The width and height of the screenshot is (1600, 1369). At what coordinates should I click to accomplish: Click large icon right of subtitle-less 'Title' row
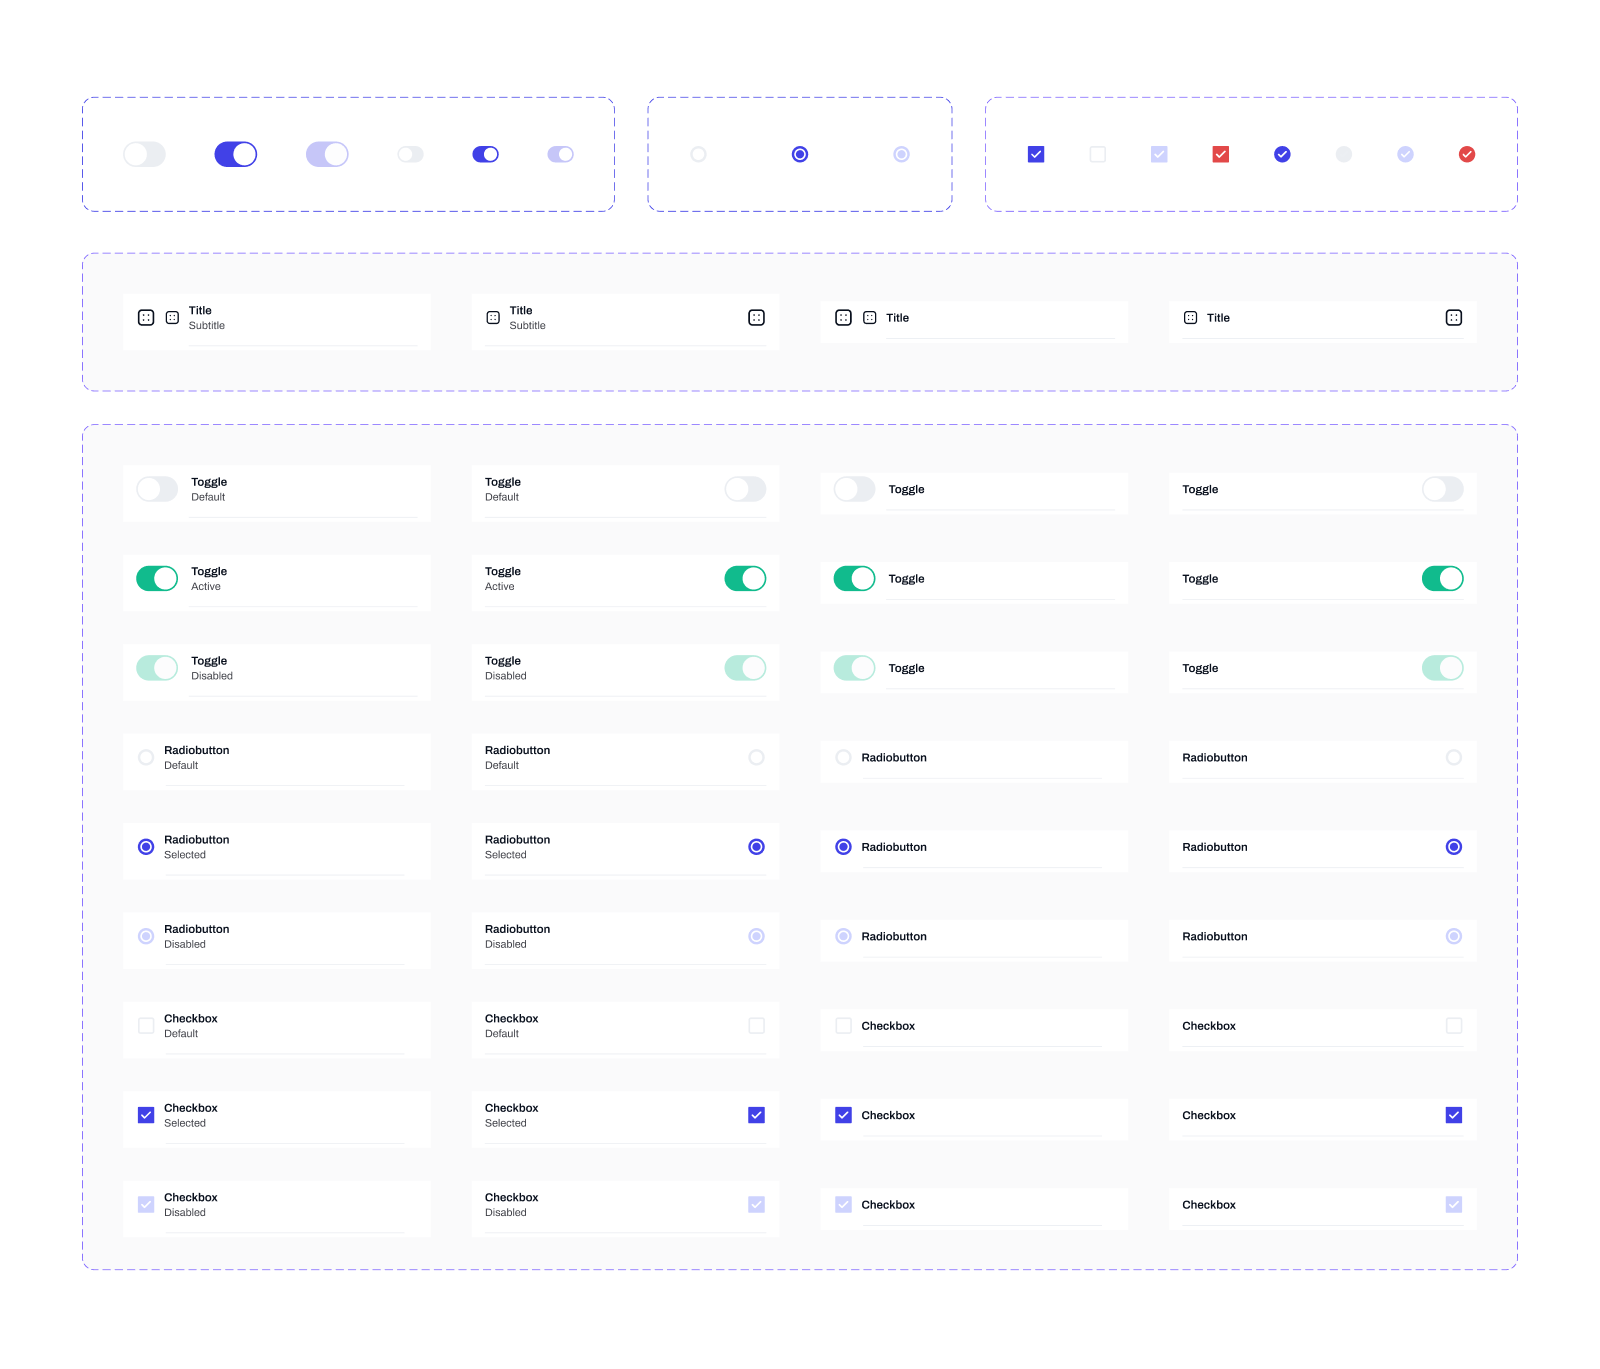[x=1454, y=318]
